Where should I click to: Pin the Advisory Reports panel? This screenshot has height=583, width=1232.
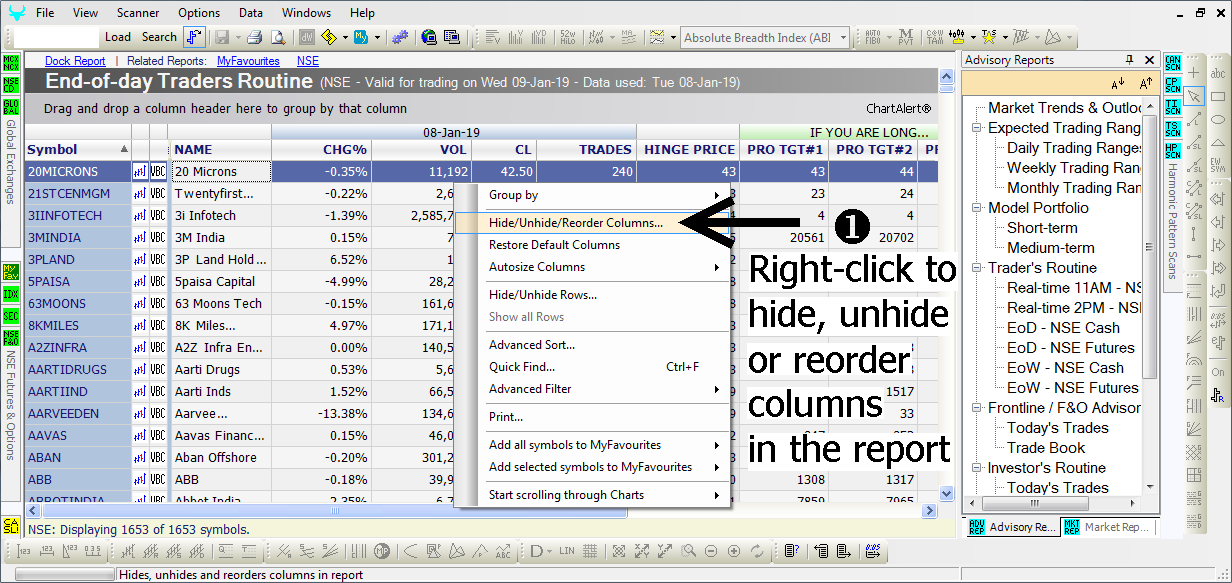1130,60
